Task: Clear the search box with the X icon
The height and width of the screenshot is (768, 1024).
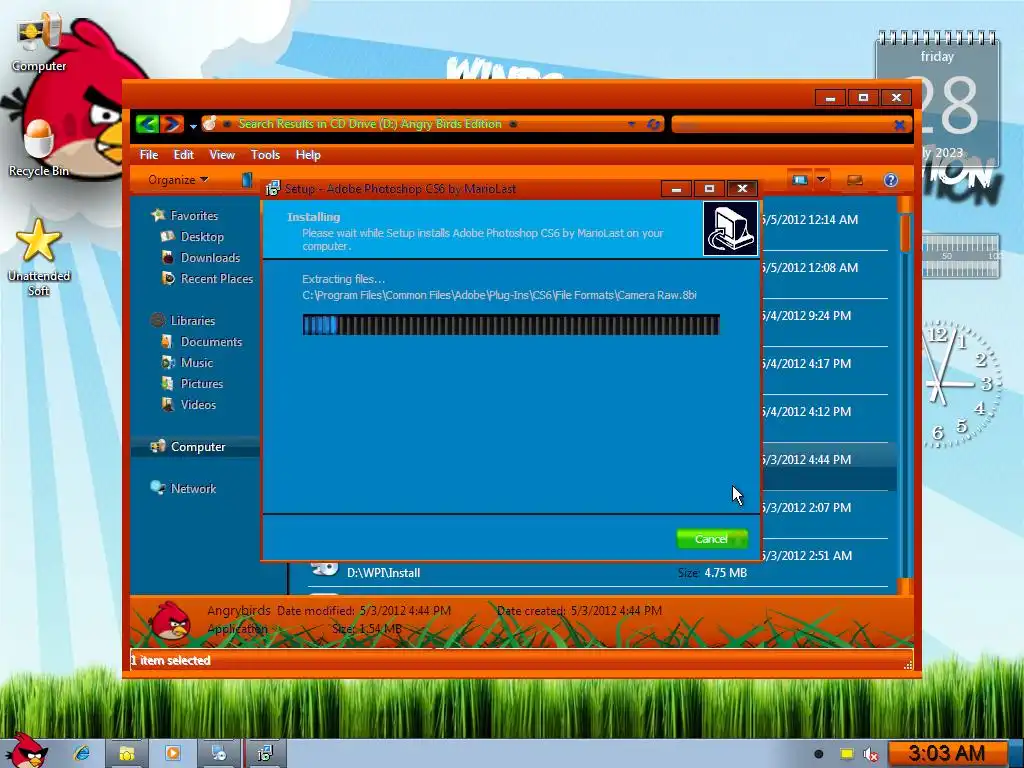Action: [x=899, y=125]
